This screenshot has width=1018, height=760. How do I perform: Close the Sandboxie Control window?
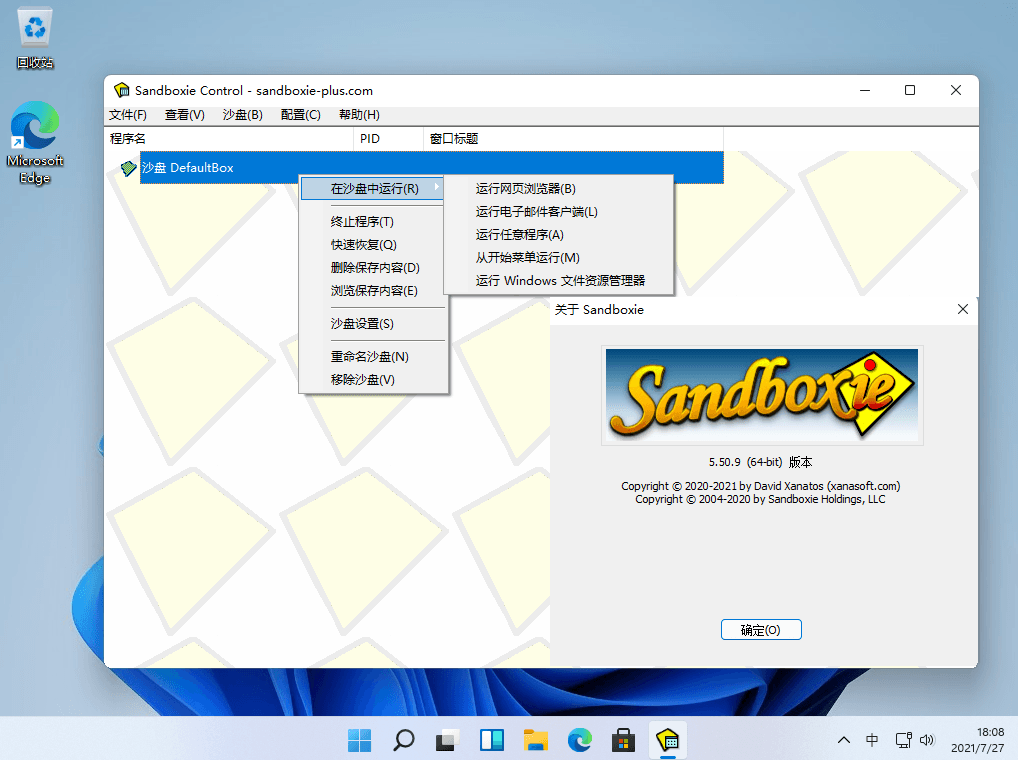[x=956, y=90]
